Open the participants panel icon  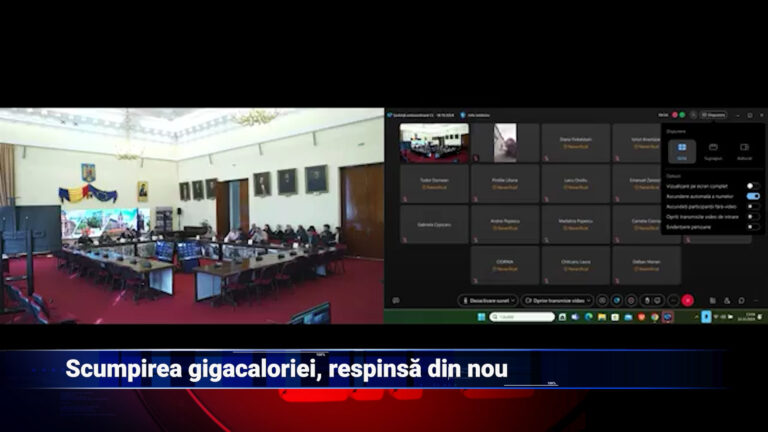click(x=727, y=300)
